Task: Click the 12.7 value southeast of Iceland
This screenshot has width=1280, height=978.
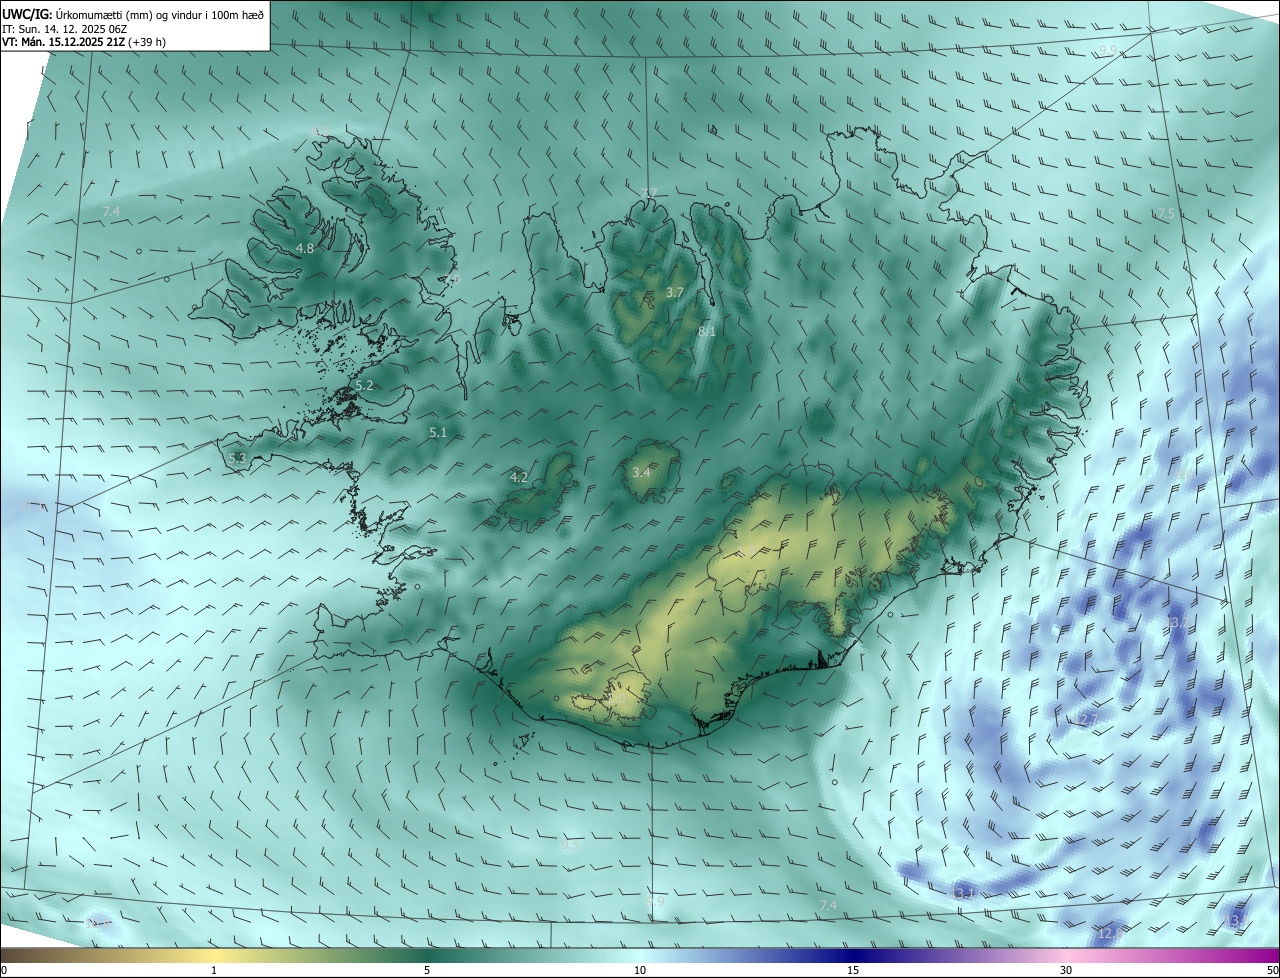Action: pos(1086,720)
